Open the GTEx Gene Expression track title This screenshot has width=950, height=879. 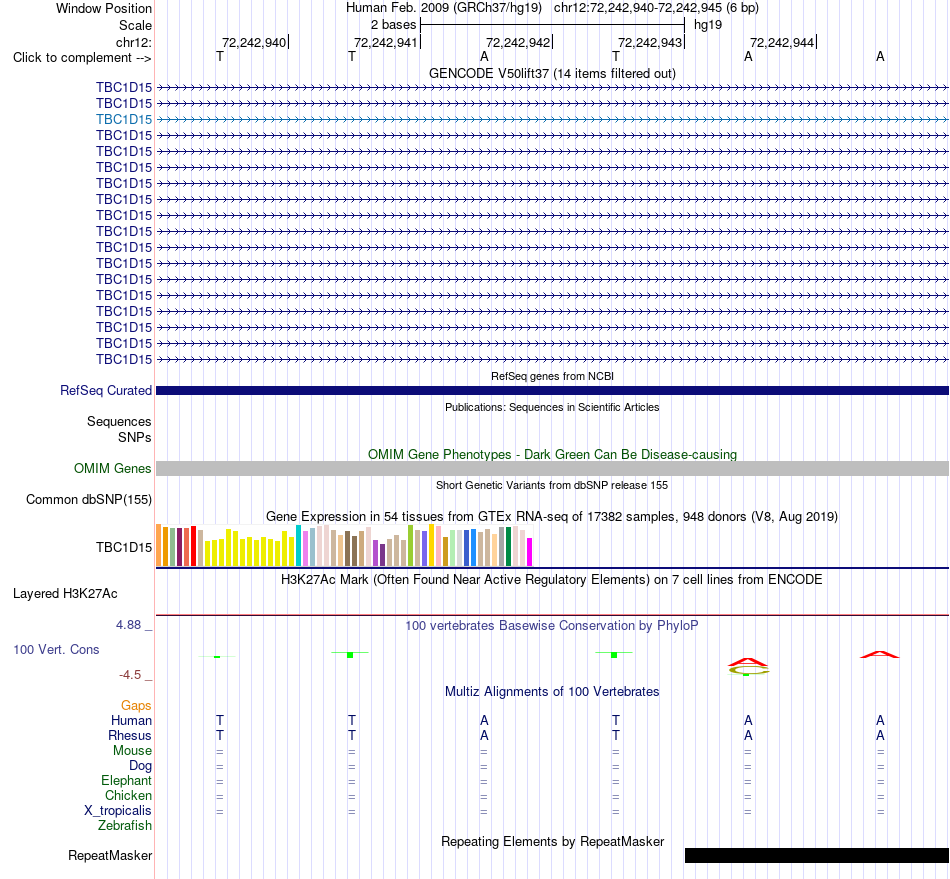tap(552, 517)
